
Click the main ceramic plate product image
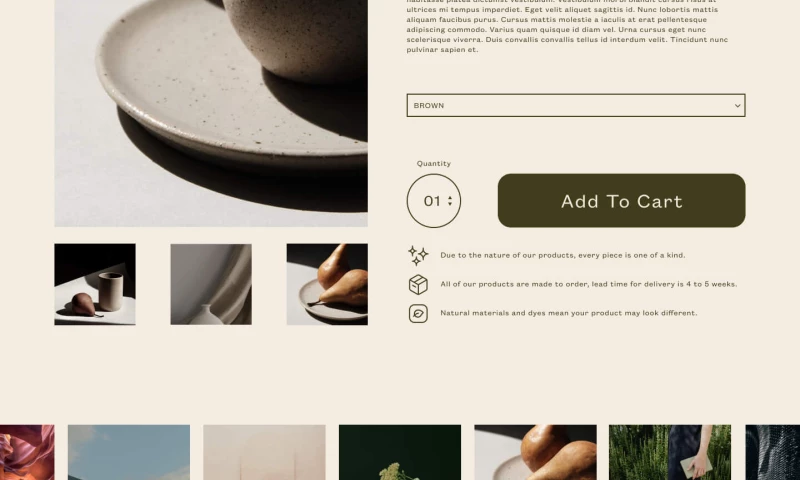coord(211,113)
